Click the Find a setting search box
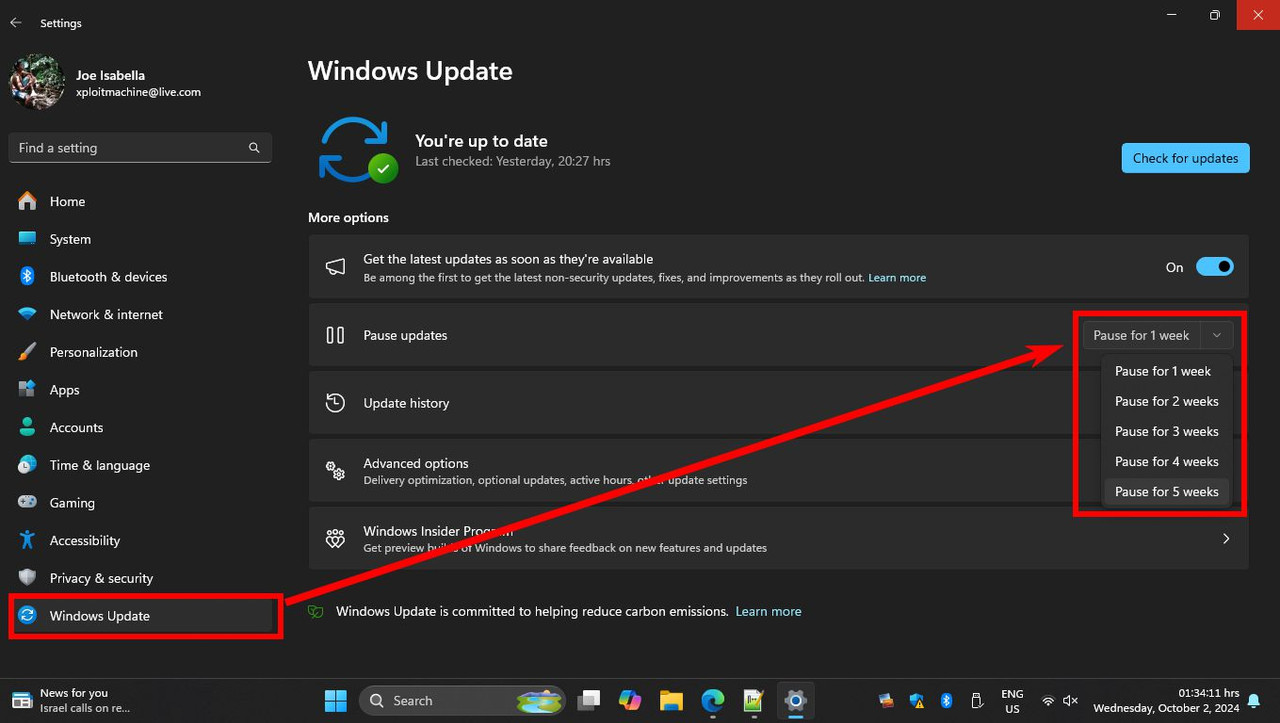 tap(140, 148)
